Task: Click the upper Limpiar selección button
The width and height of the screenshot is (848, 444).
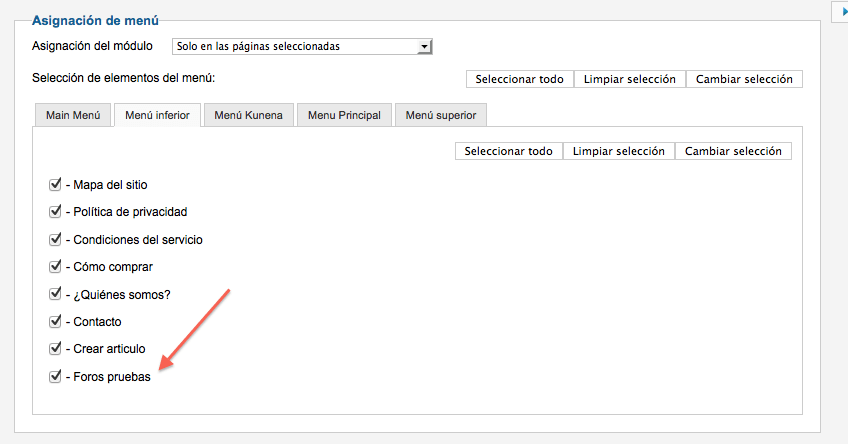Action: click(630, 79)
